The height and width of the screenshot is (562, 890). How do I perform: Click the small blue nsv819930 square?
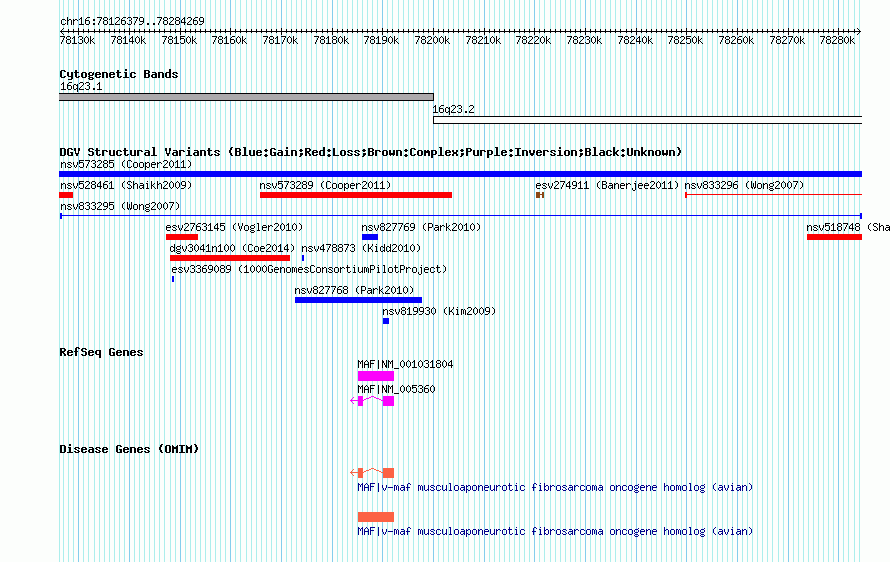click(x=386, y=321)
